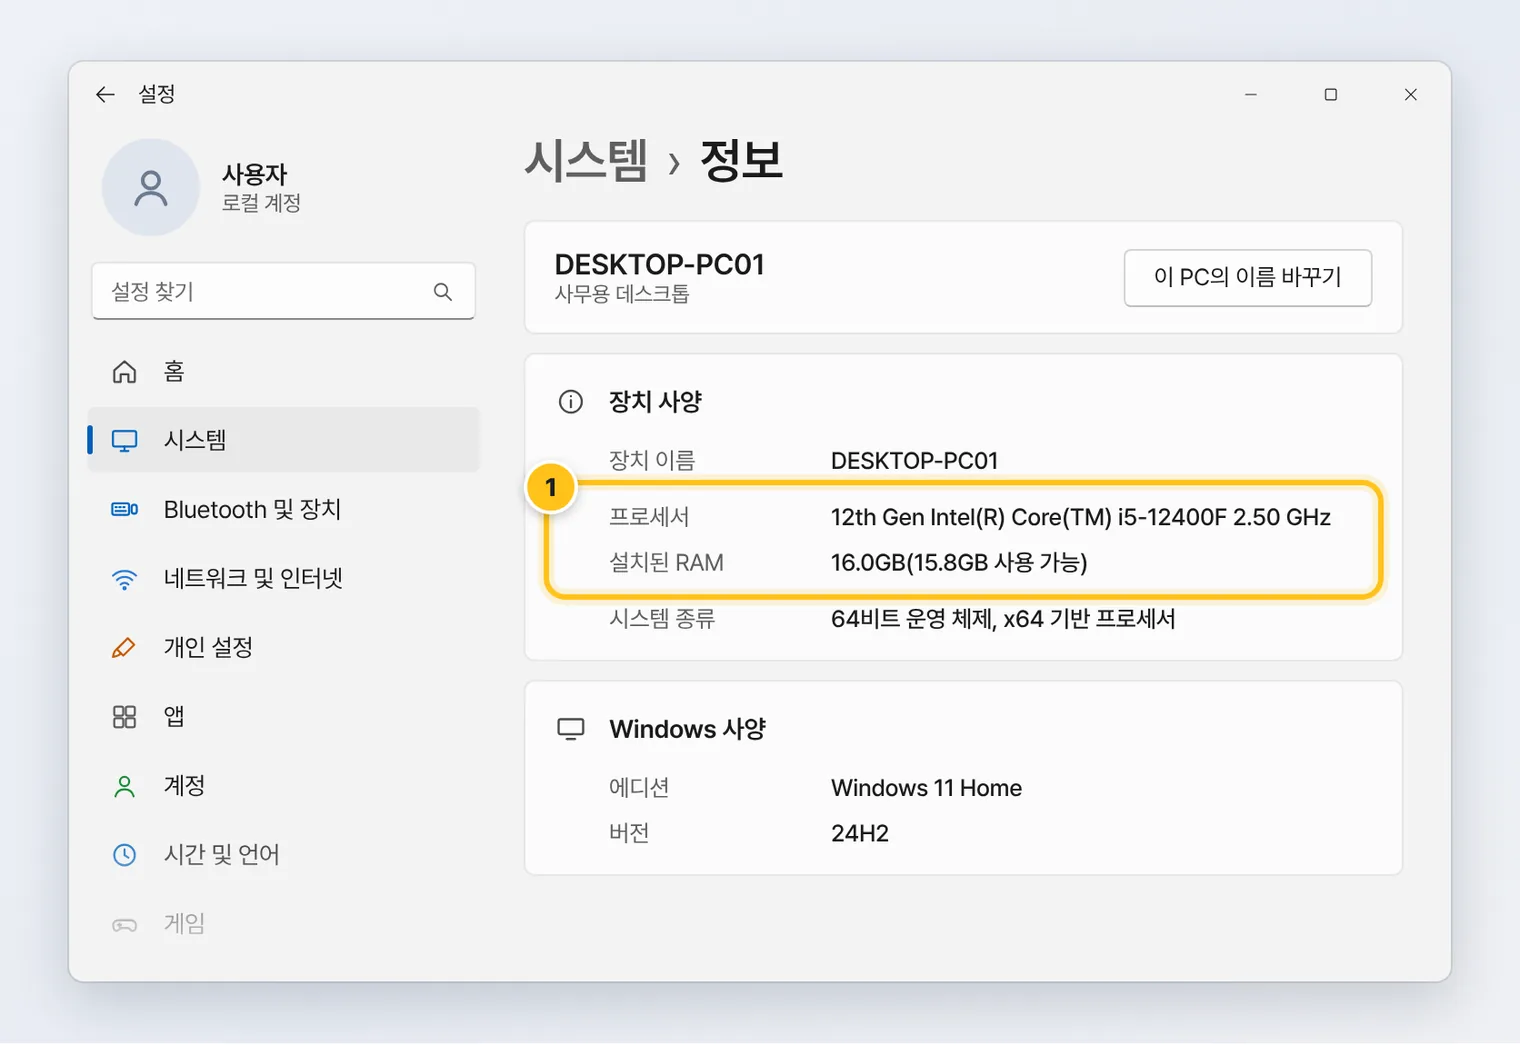Click the System monitor icon in sidebar

click(124, 440)
